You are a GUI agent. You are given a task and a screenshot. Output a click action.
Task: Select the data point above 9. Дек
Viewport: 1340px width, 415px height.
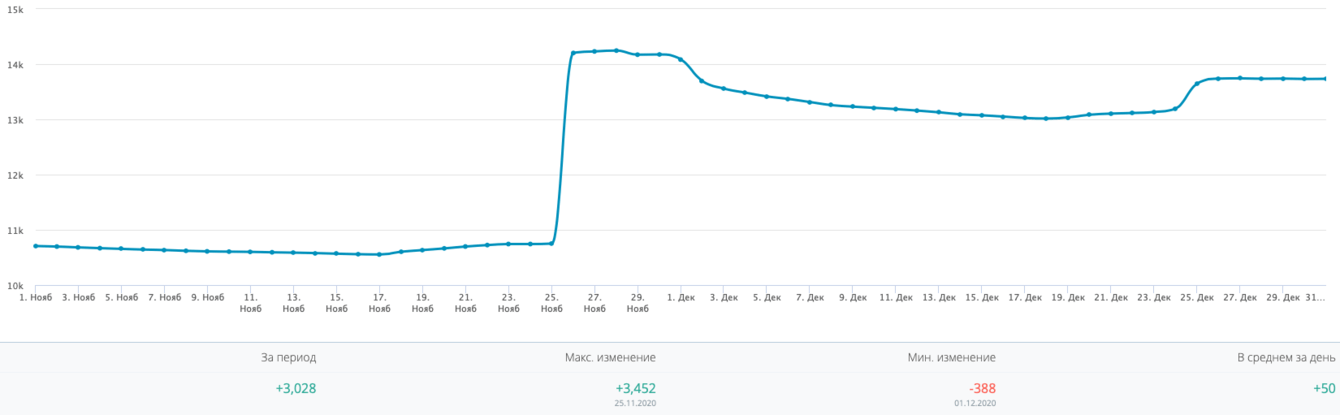point(853,106)
